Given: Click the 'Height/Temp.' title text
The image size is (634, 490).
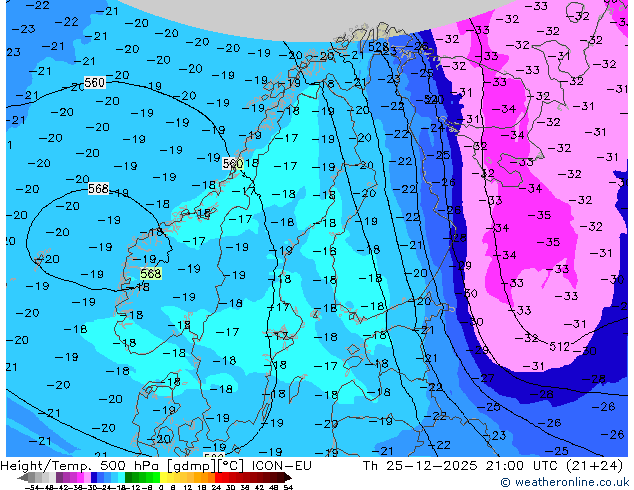Looking at the screenshot, I should 46,466.
